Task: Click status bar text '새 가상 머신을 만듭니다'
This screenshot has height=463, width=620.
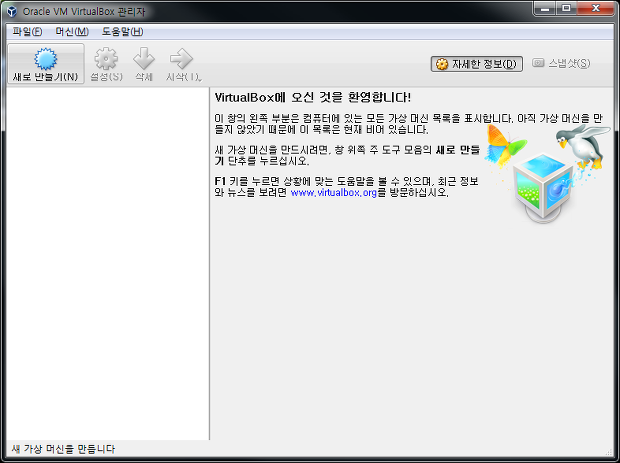Action: pyautogui.click(x=63, y=449)
